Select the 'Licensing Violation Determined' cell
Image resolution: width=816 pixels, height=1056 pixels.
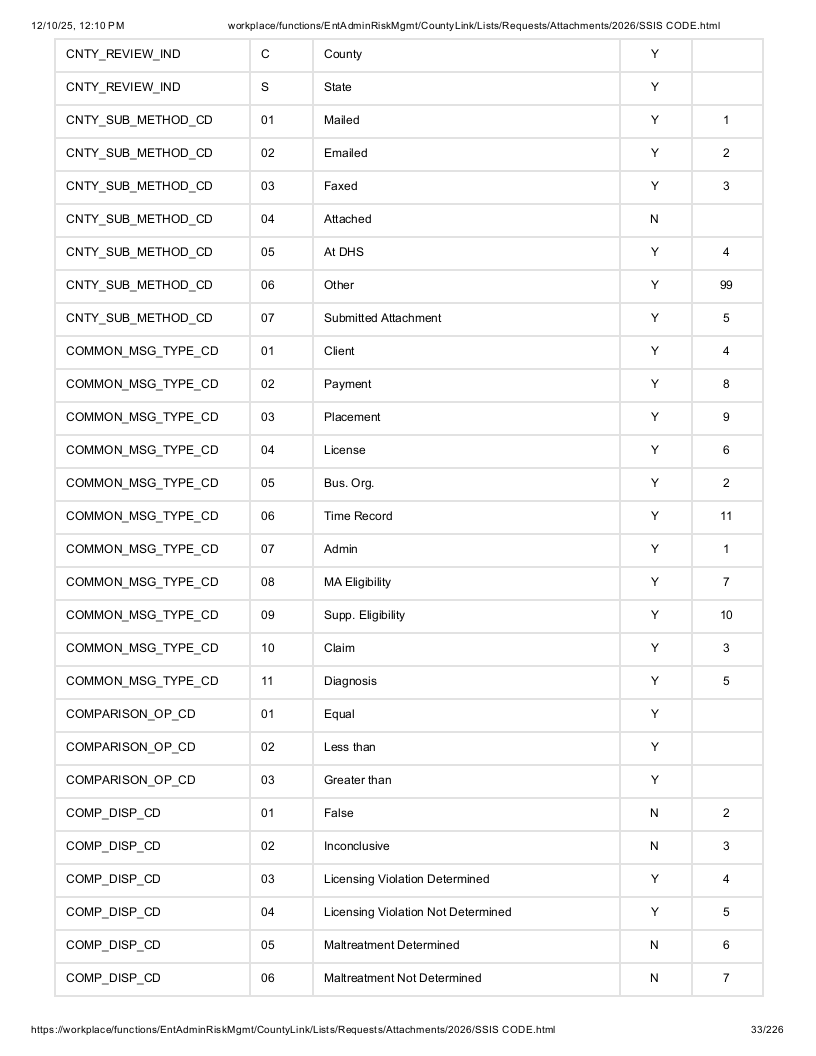[x=466, y=879]
